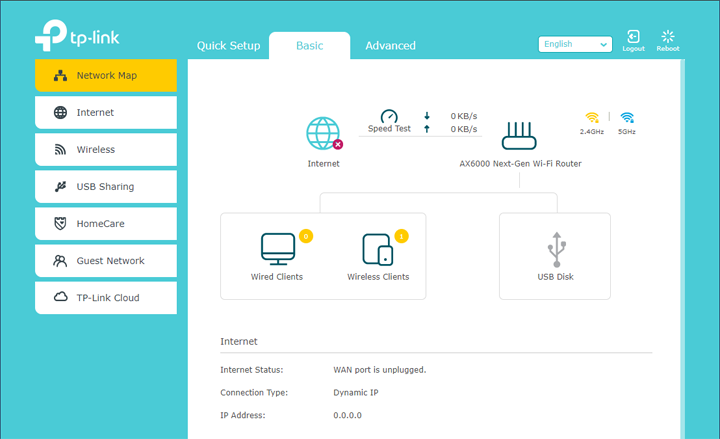Viewport: 720px width, 439px height.
Task: Open Wireless Clients devices icon
Action: tap(377, 248)
